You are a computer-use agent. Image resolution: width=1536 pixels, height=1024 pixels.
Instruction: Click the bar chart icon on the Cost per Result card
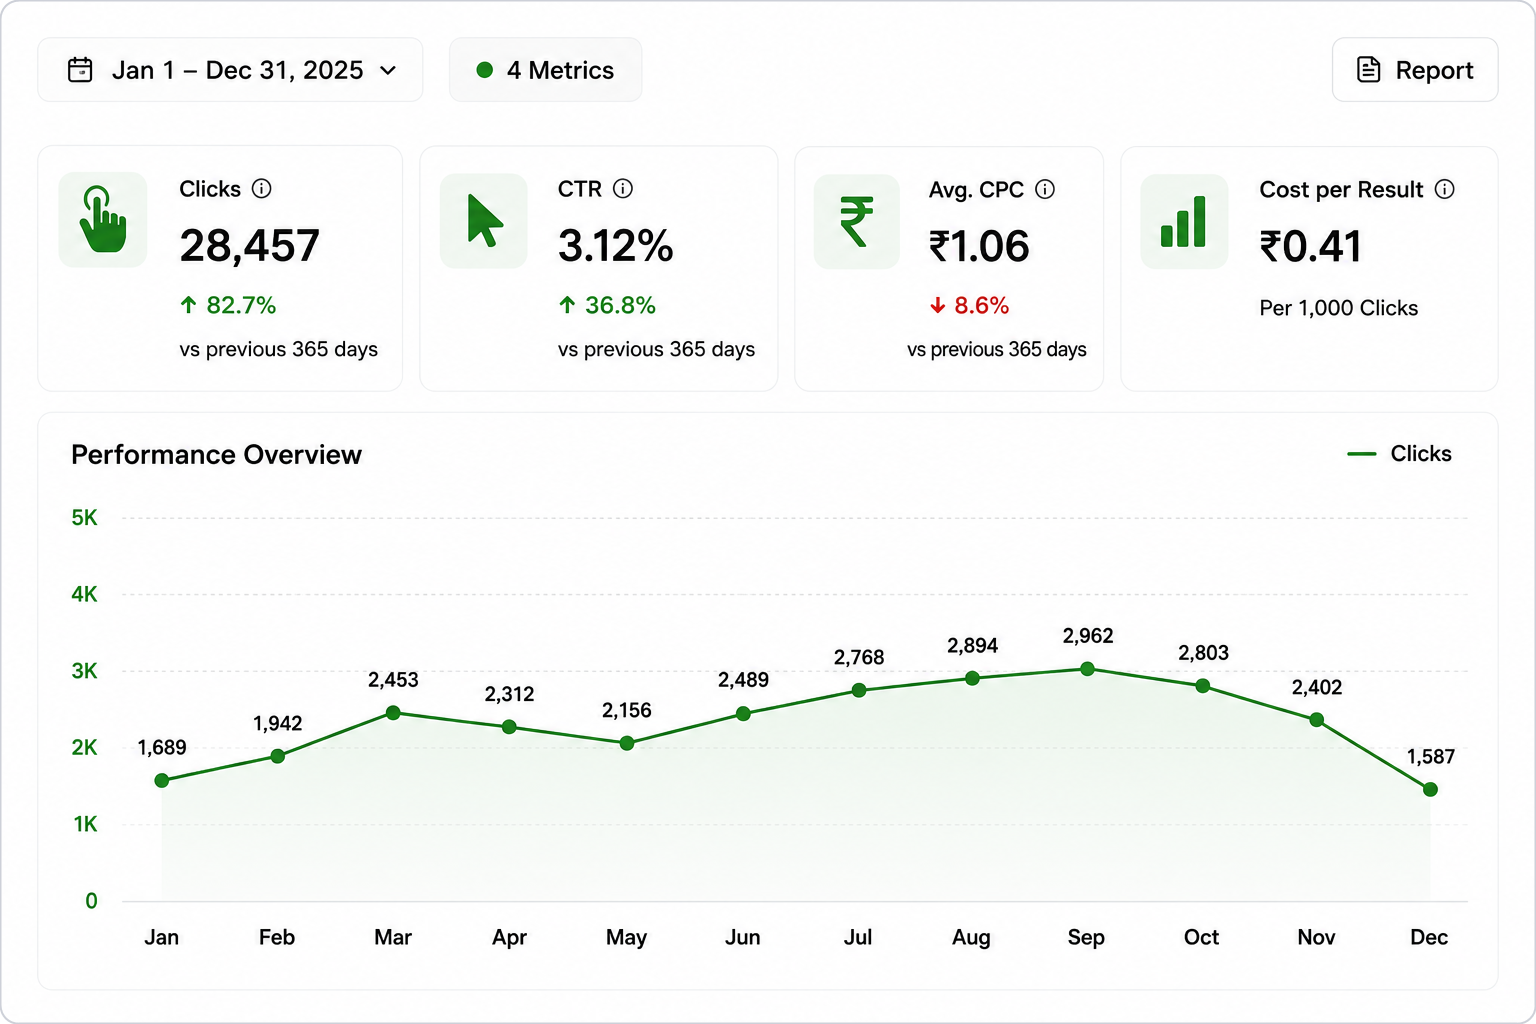coord(1184,221)
